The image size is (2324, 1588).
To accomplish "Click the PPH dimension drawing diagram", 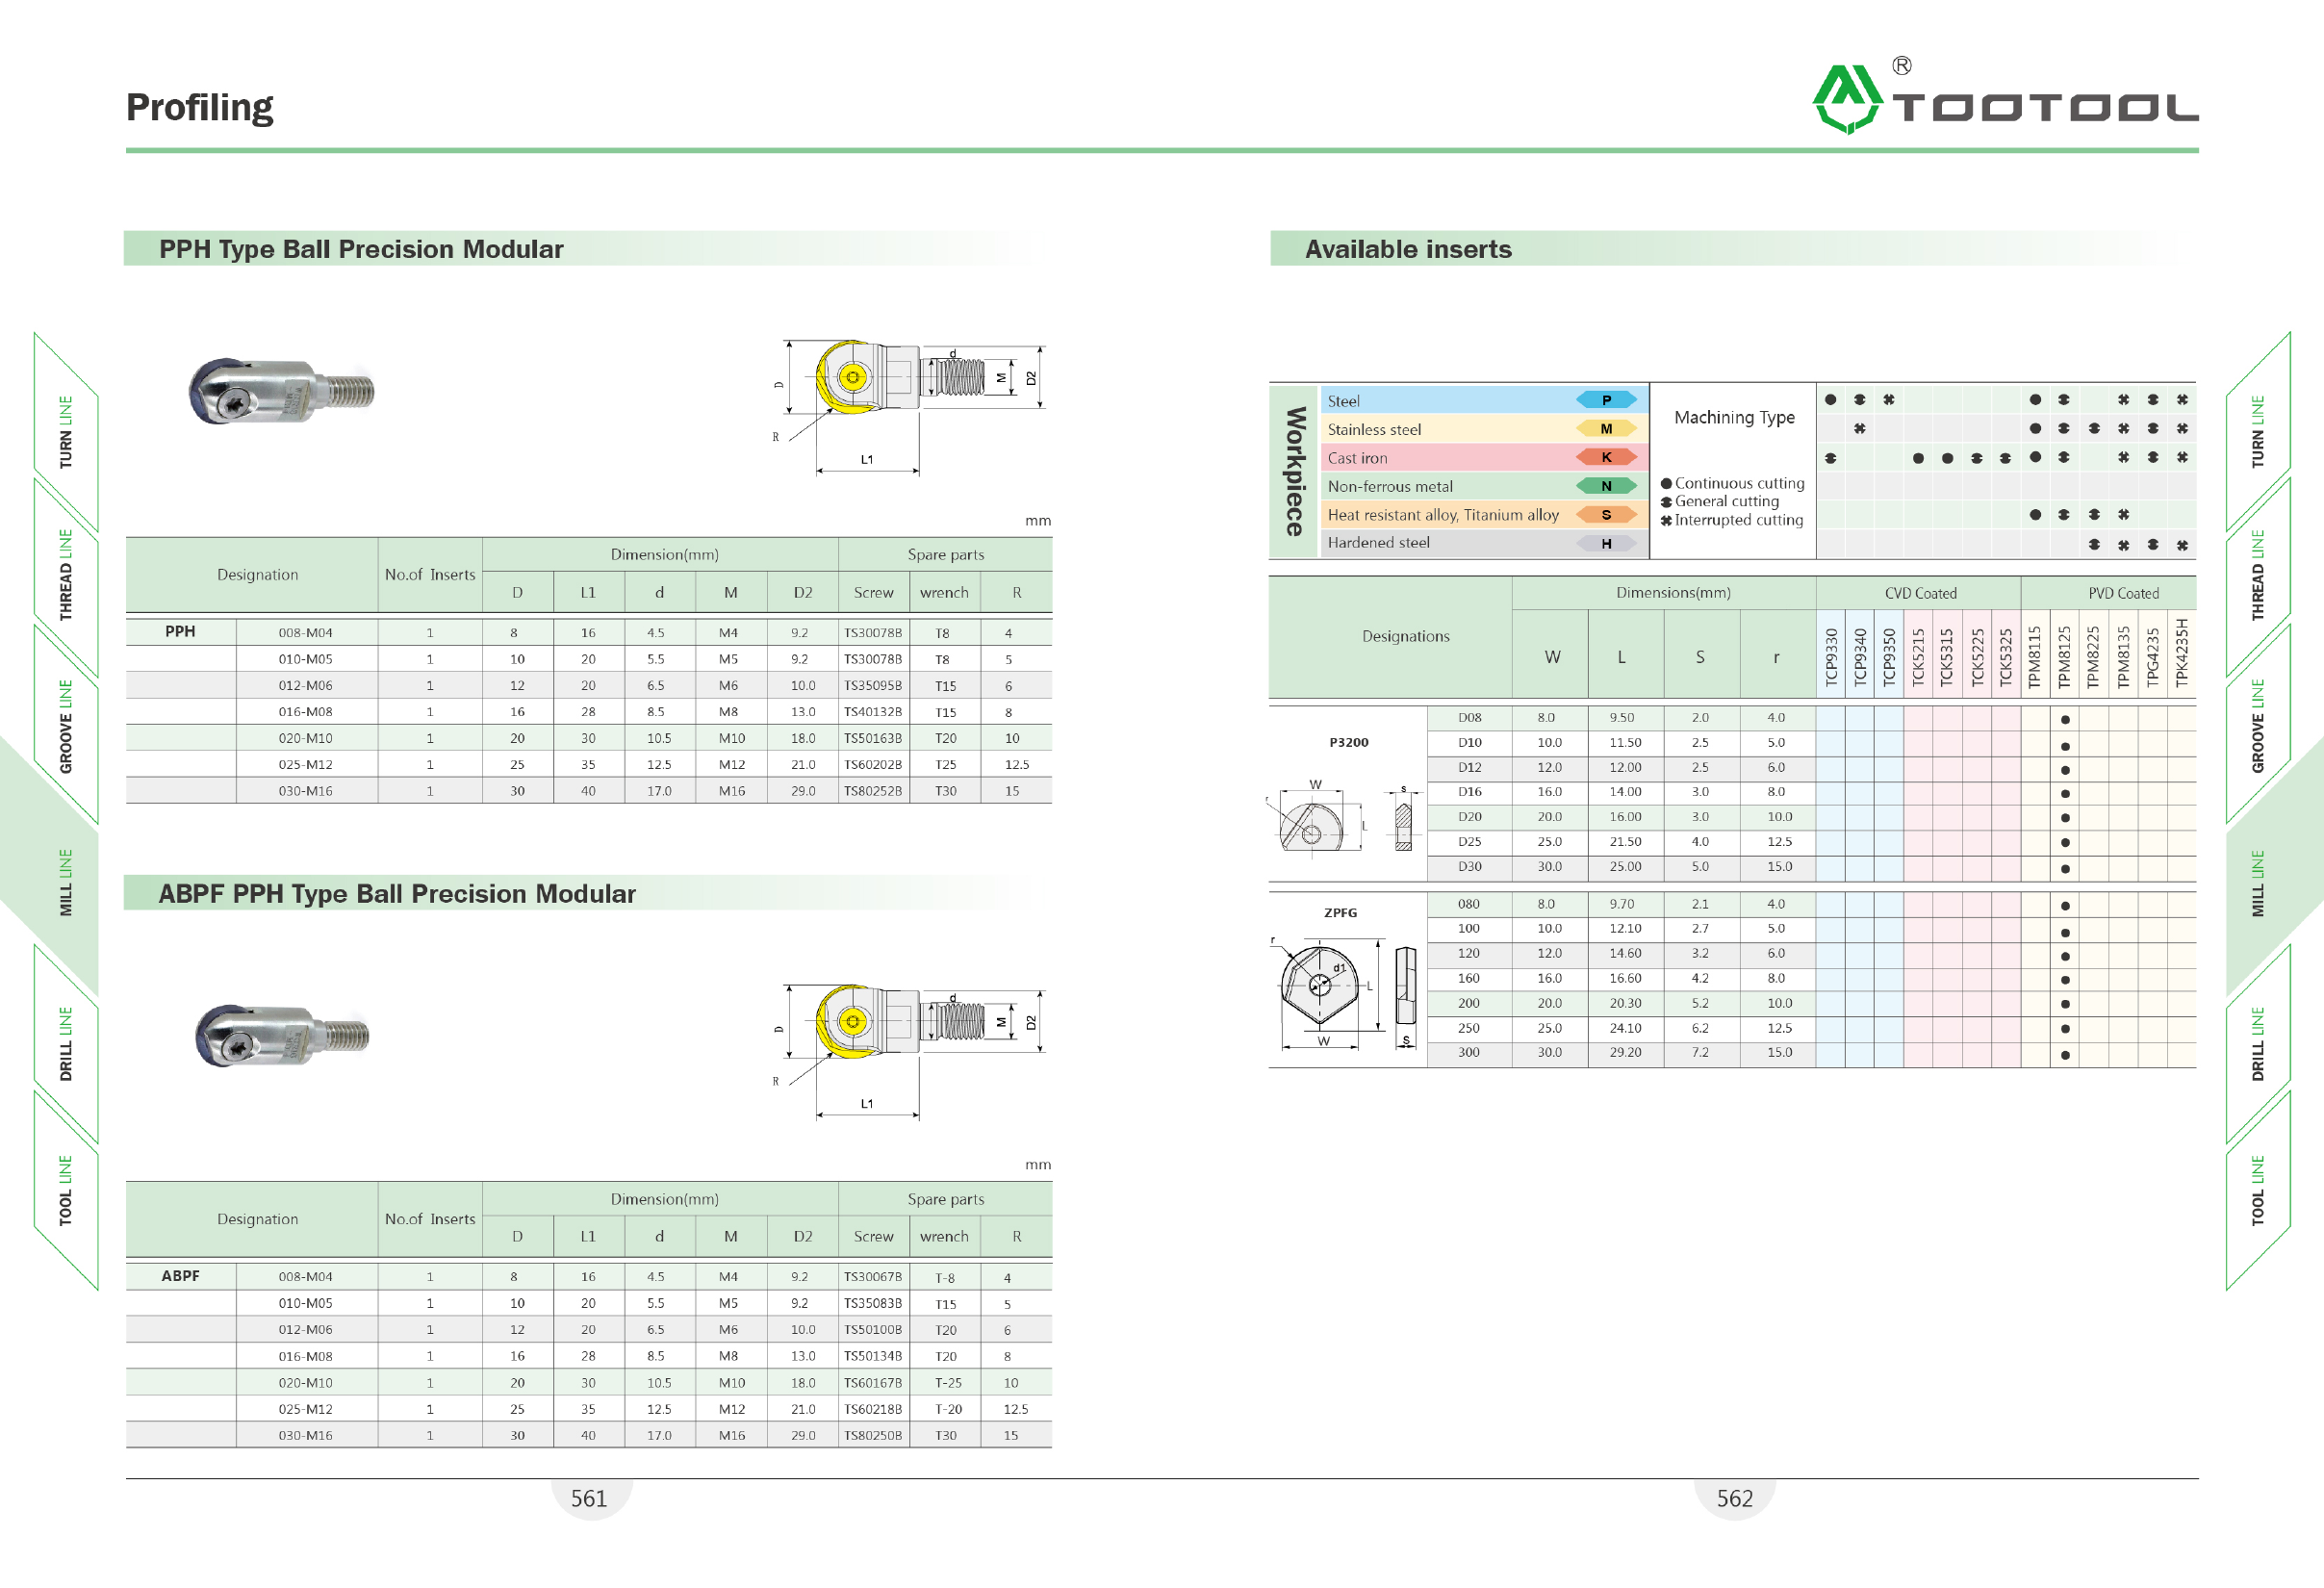I will [909, 406].
